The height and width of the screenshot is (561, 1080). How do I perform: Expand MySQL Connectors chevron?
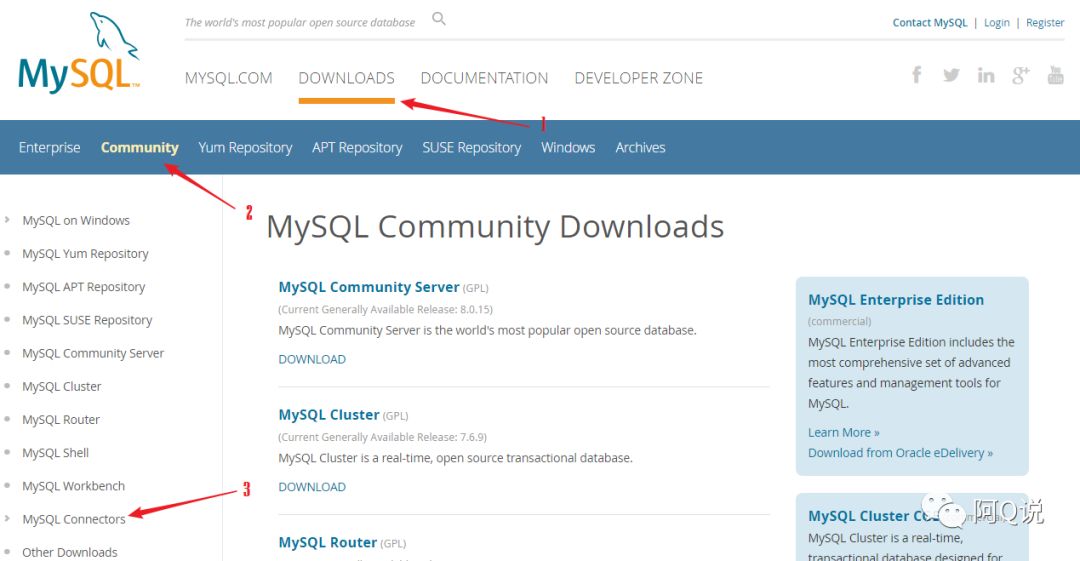[7, 518]
